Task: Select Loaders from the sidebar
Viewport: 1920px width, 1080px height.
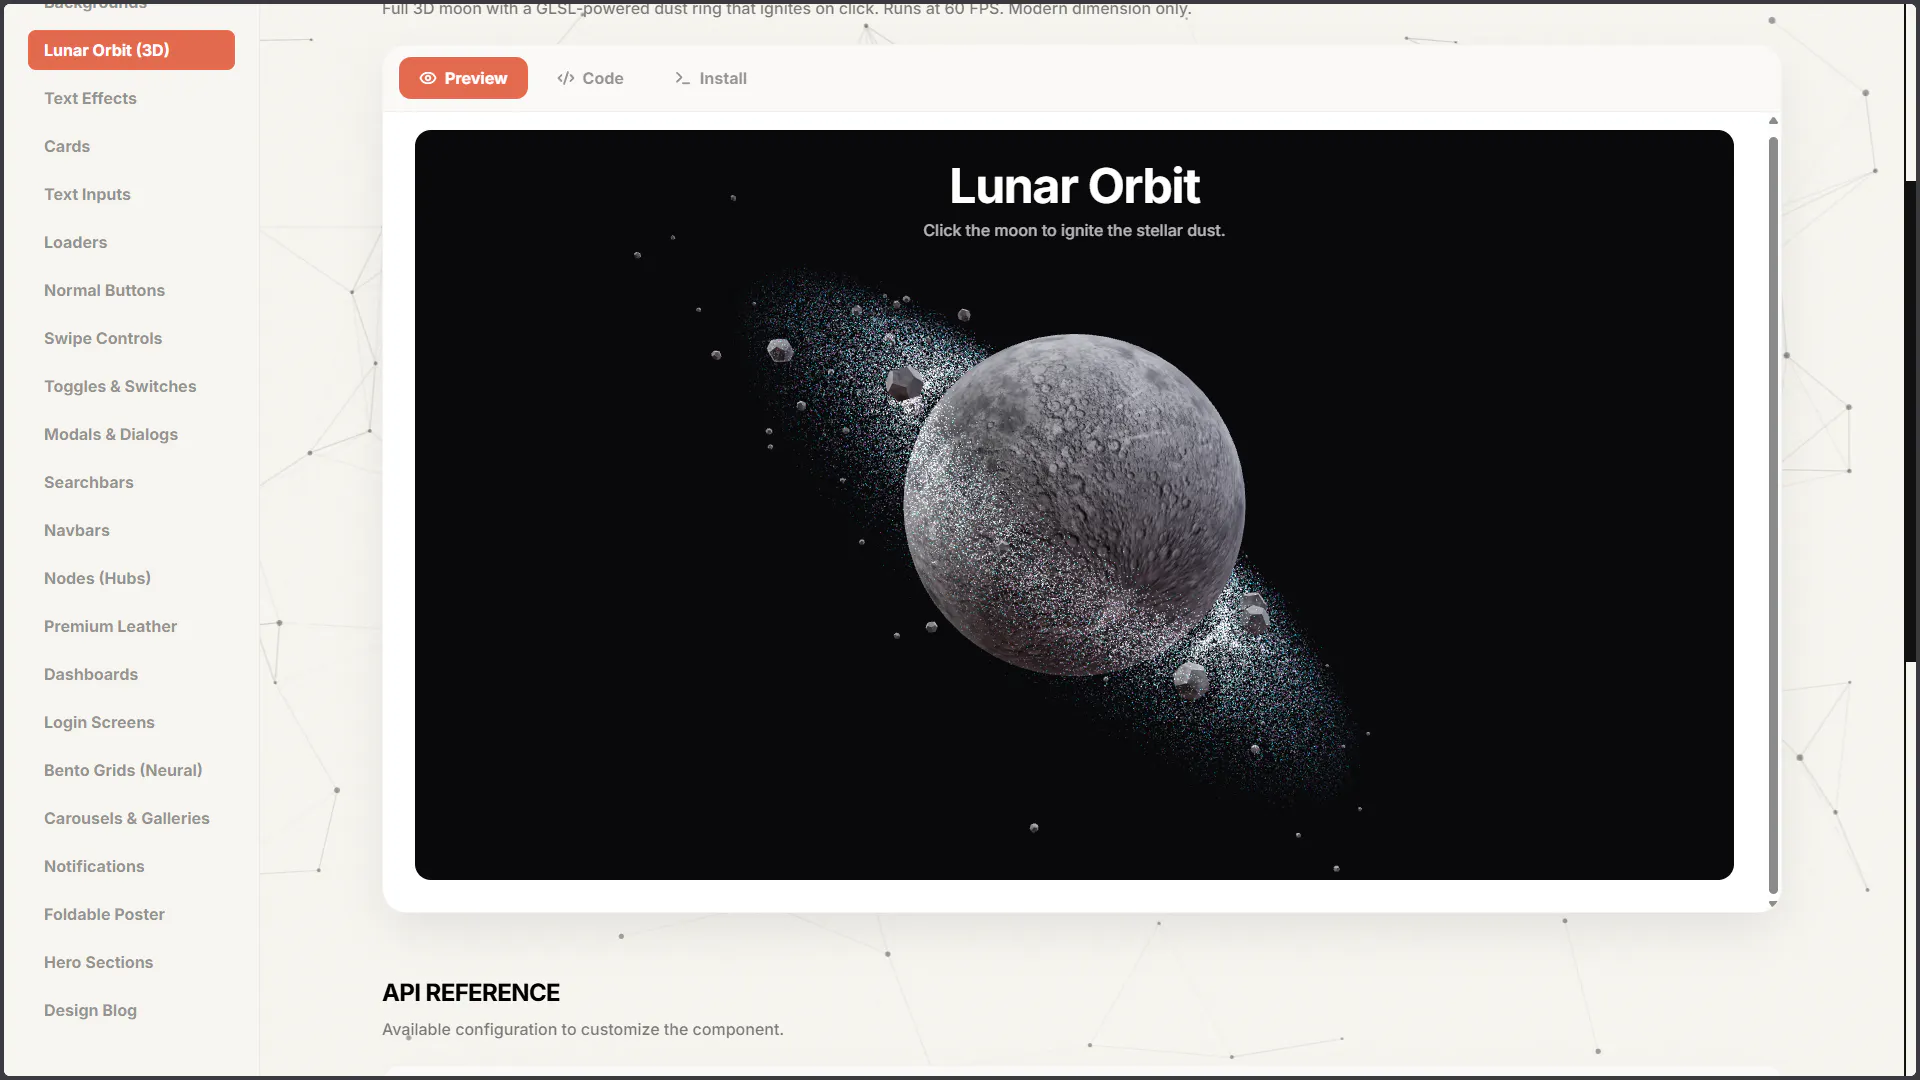Action: coord(131,242)
